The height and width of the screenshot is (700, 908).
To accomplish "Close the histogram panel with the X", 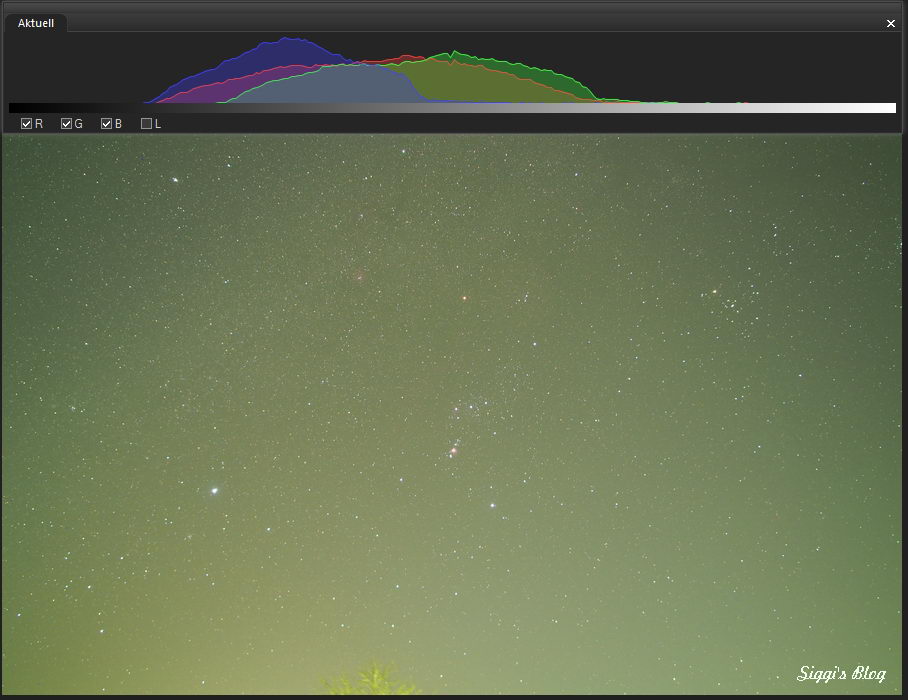I will (891, 24).
